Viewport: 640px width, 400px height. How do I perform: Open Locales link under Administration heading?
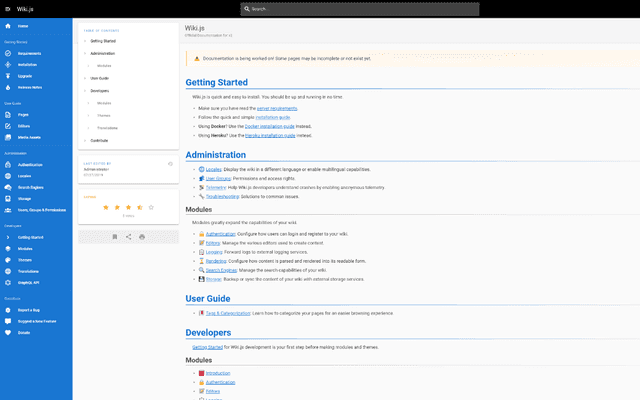pos(213,169)
